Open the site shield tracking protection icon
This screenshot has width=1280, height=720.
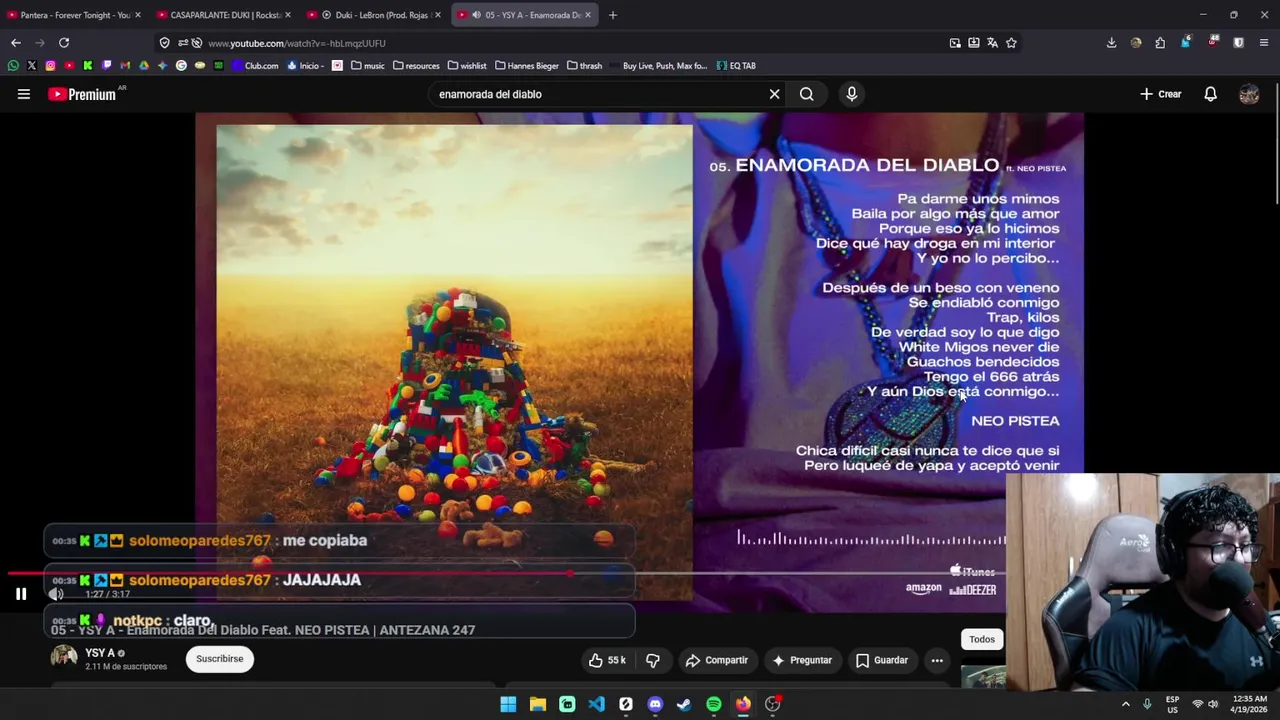click(x=165, y=43)
